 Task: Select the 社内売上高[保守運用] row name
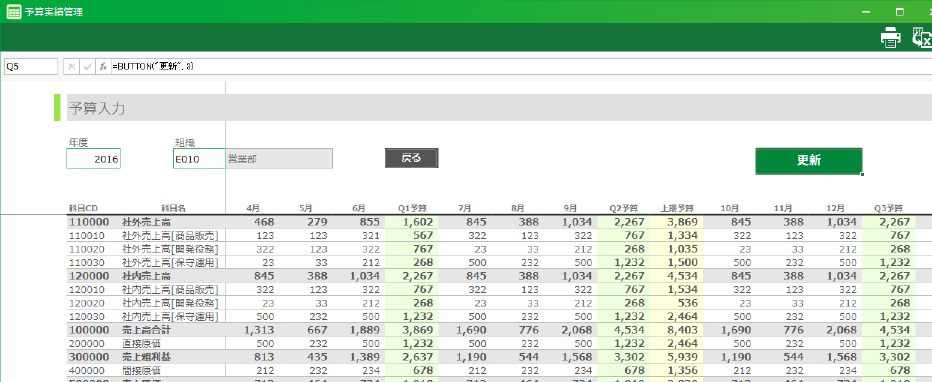tap(170, 316)
